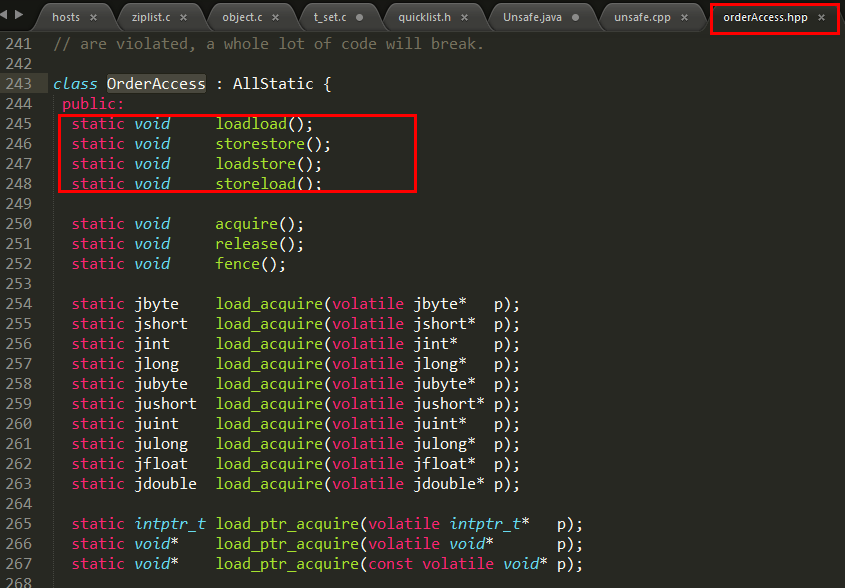Click the acquire() method name

coord(247,224)
